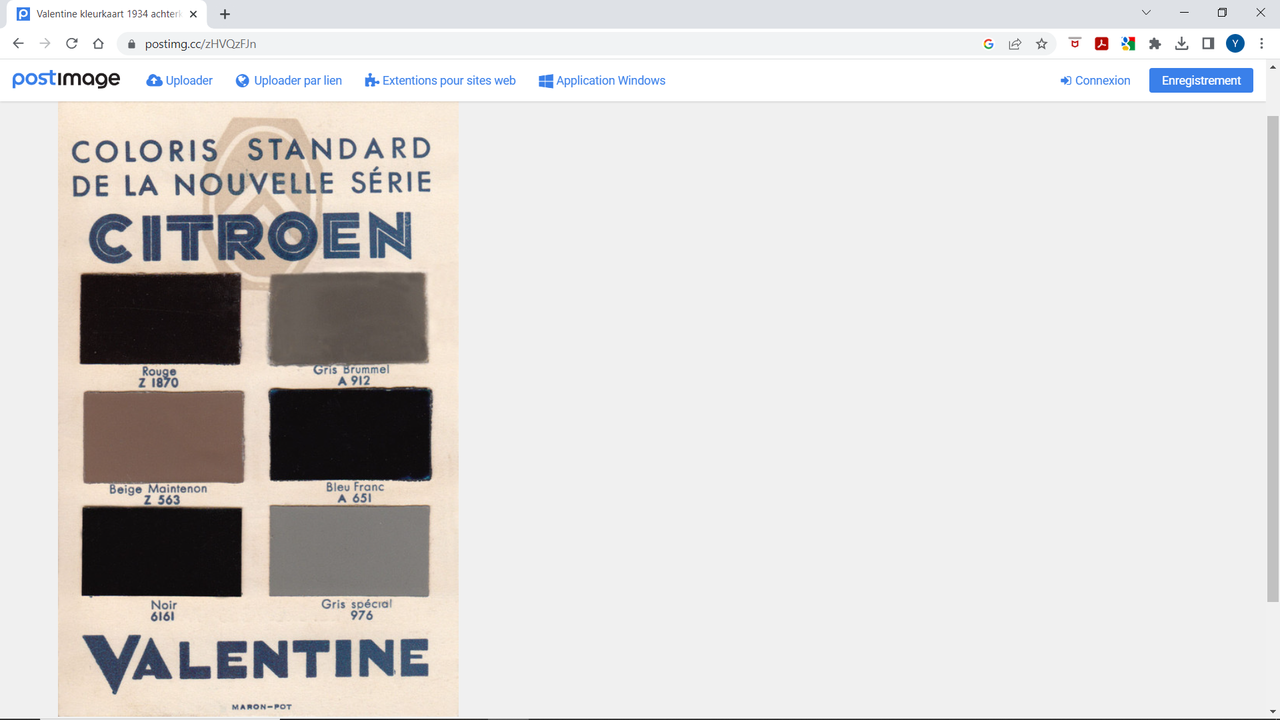Screen dimensions: 1280x720
Task: Go back to the previous page
Action: [18, 44]
